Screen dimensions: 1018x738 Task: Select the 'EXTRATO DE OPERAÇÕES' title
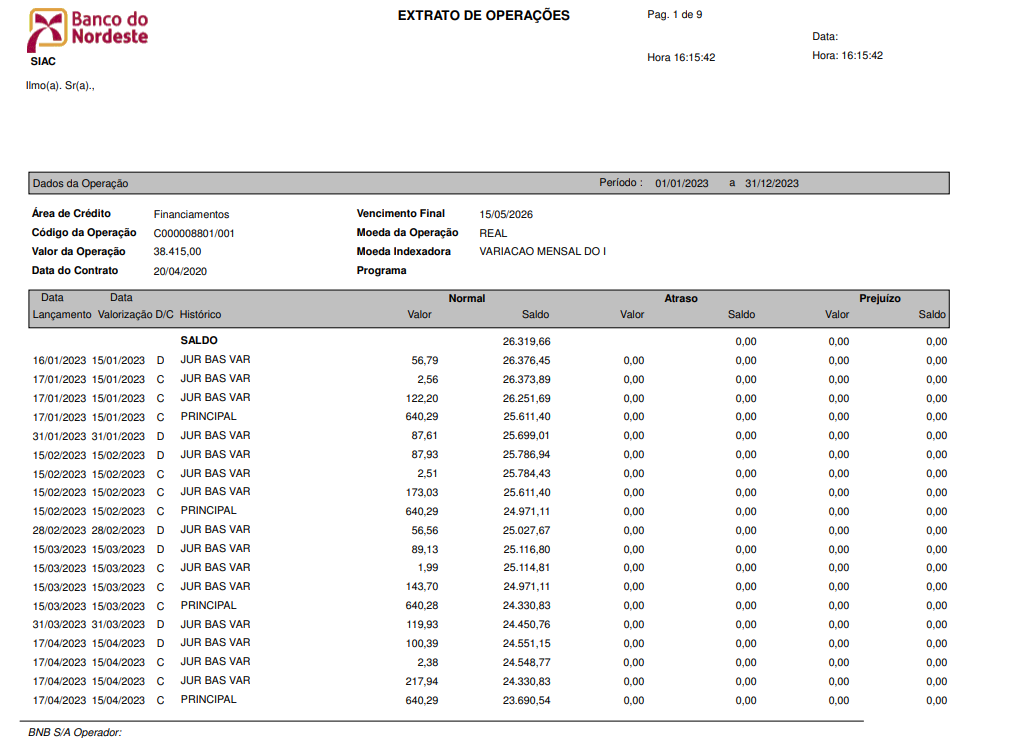[484, 16]
